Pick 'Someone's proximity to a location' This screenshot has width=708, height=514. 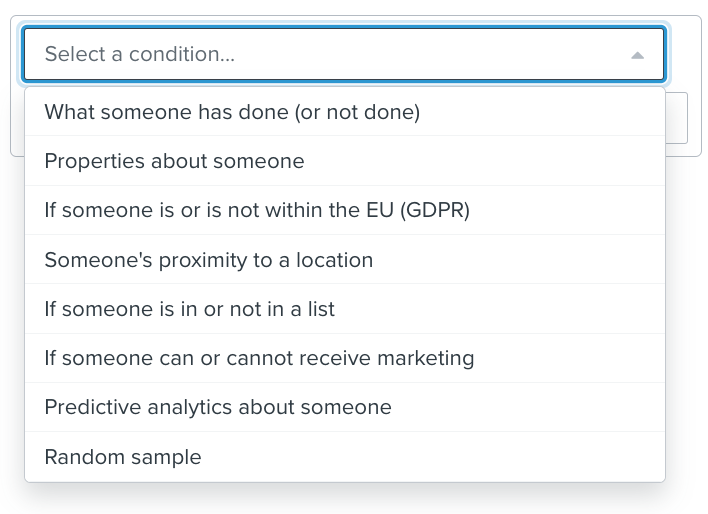click(x=209, y=260)
